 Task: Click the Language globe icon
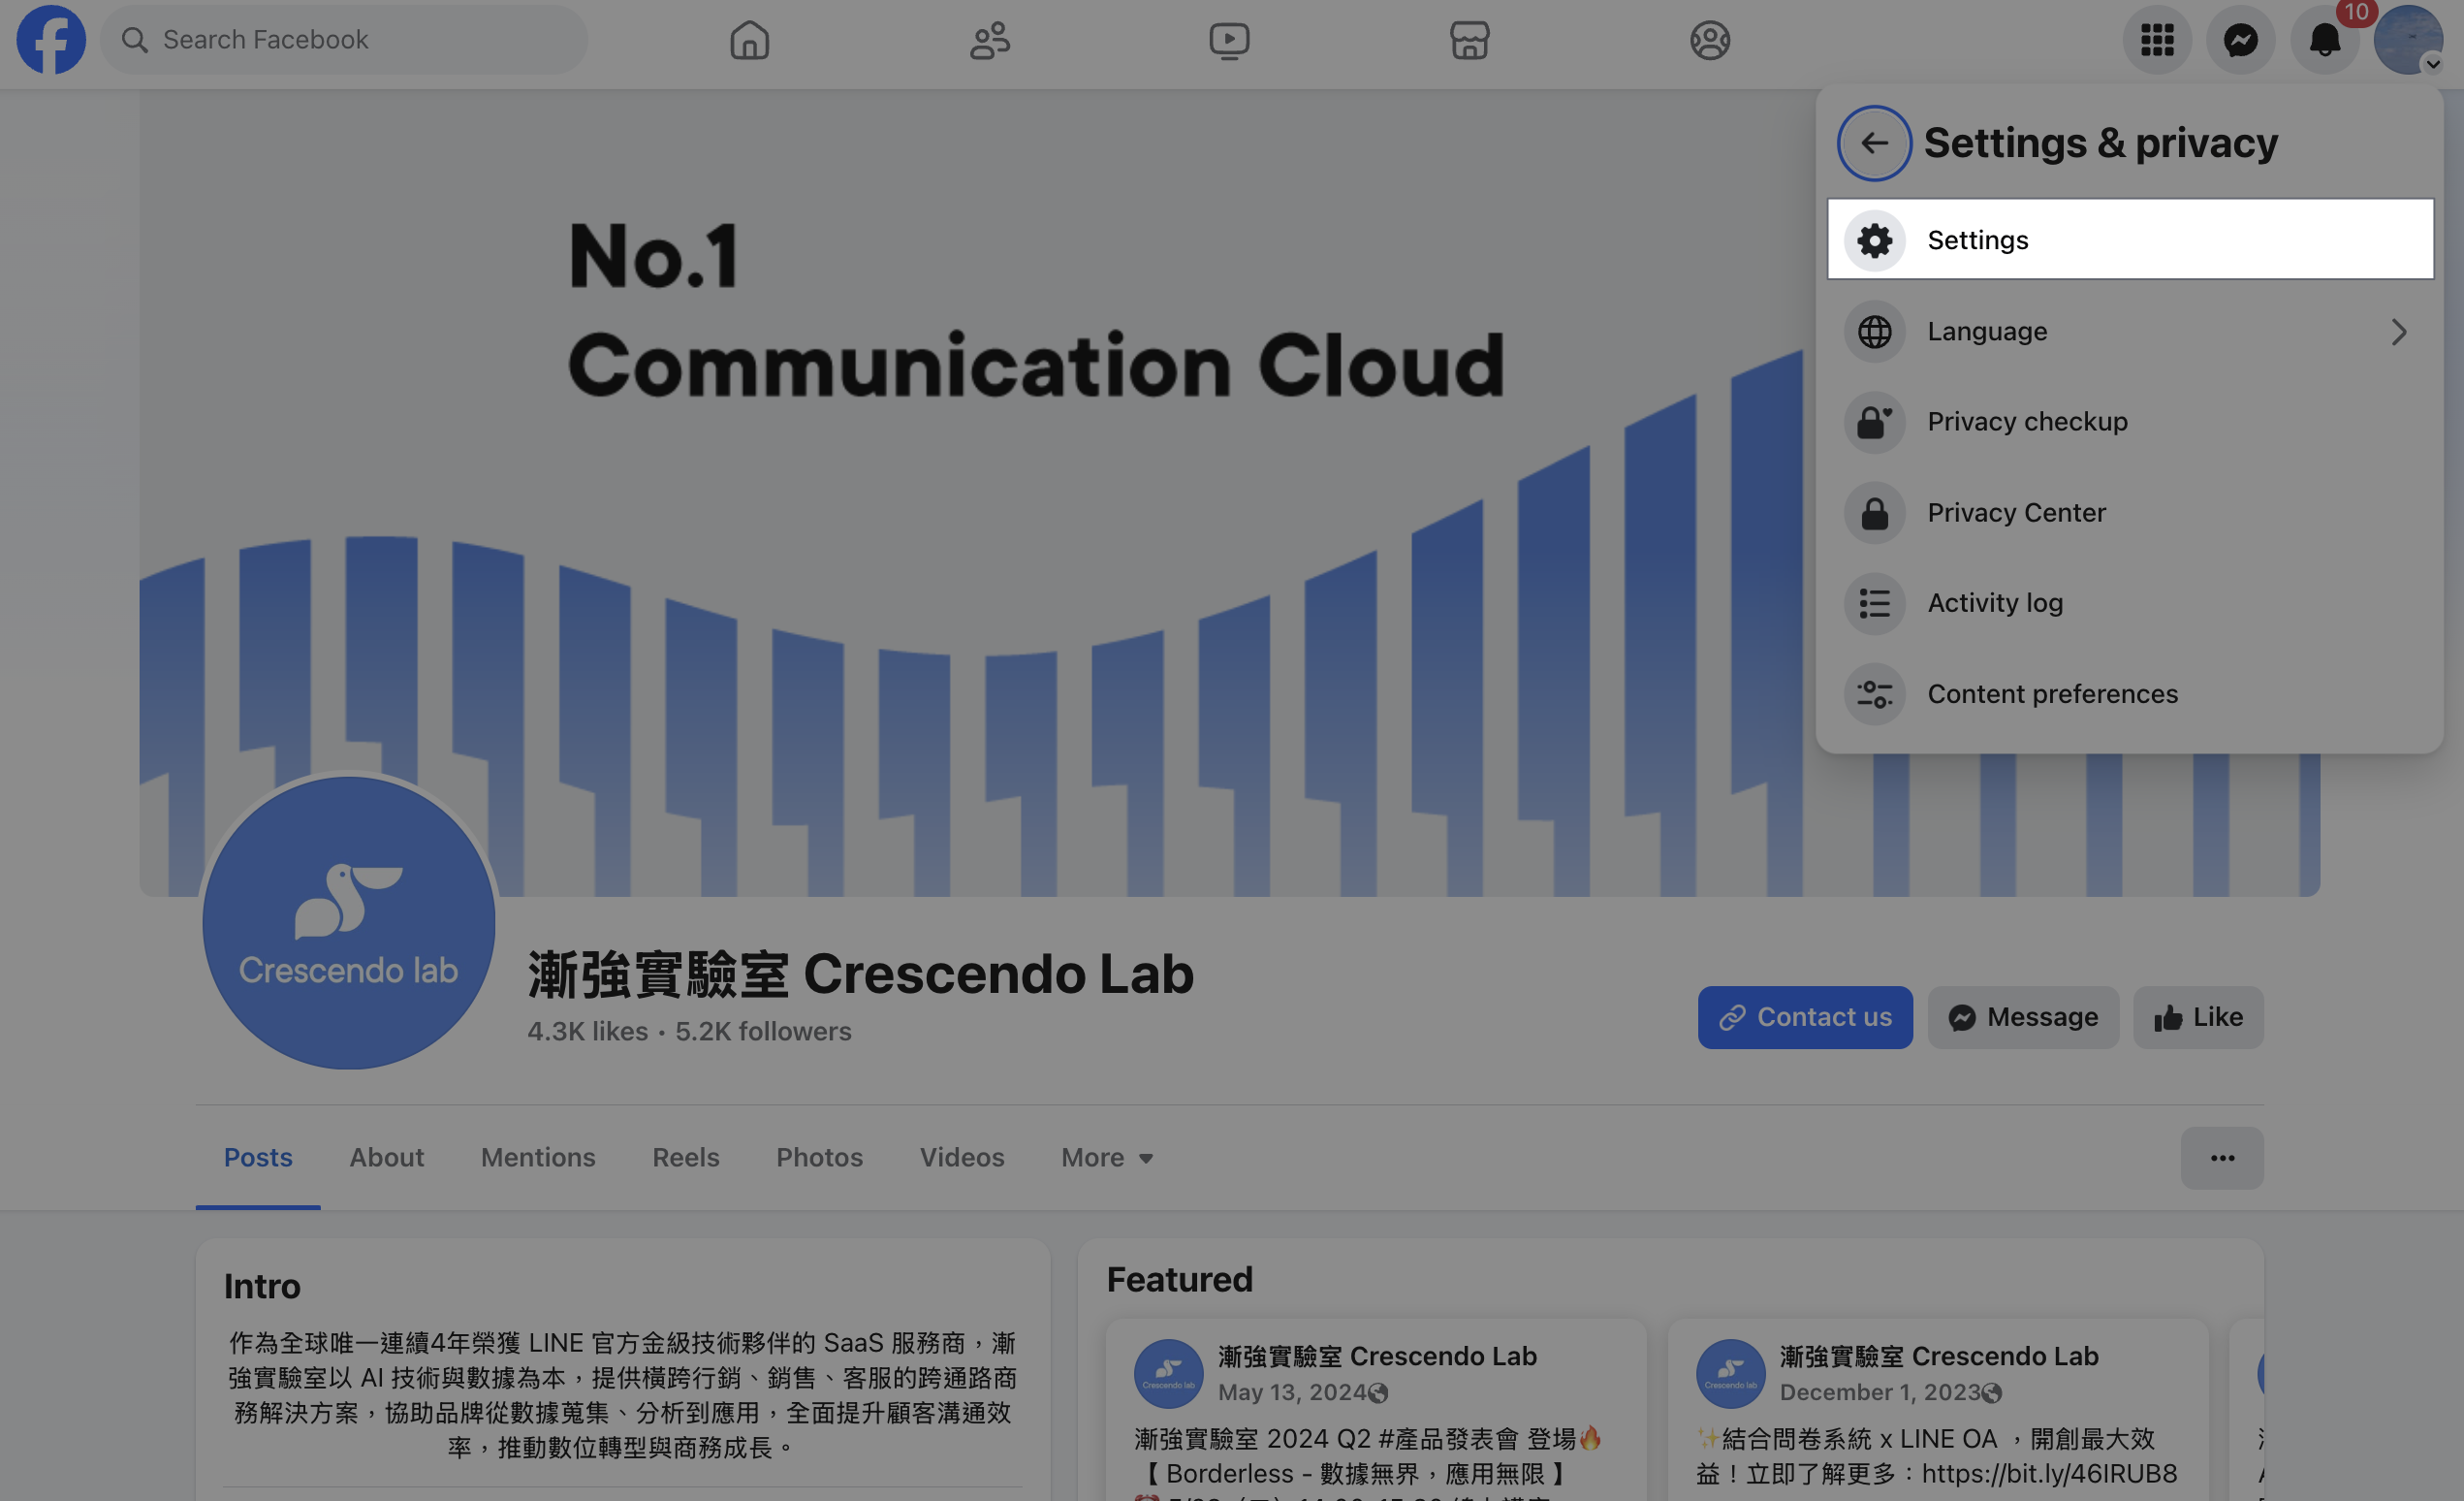click(1874, 331)
